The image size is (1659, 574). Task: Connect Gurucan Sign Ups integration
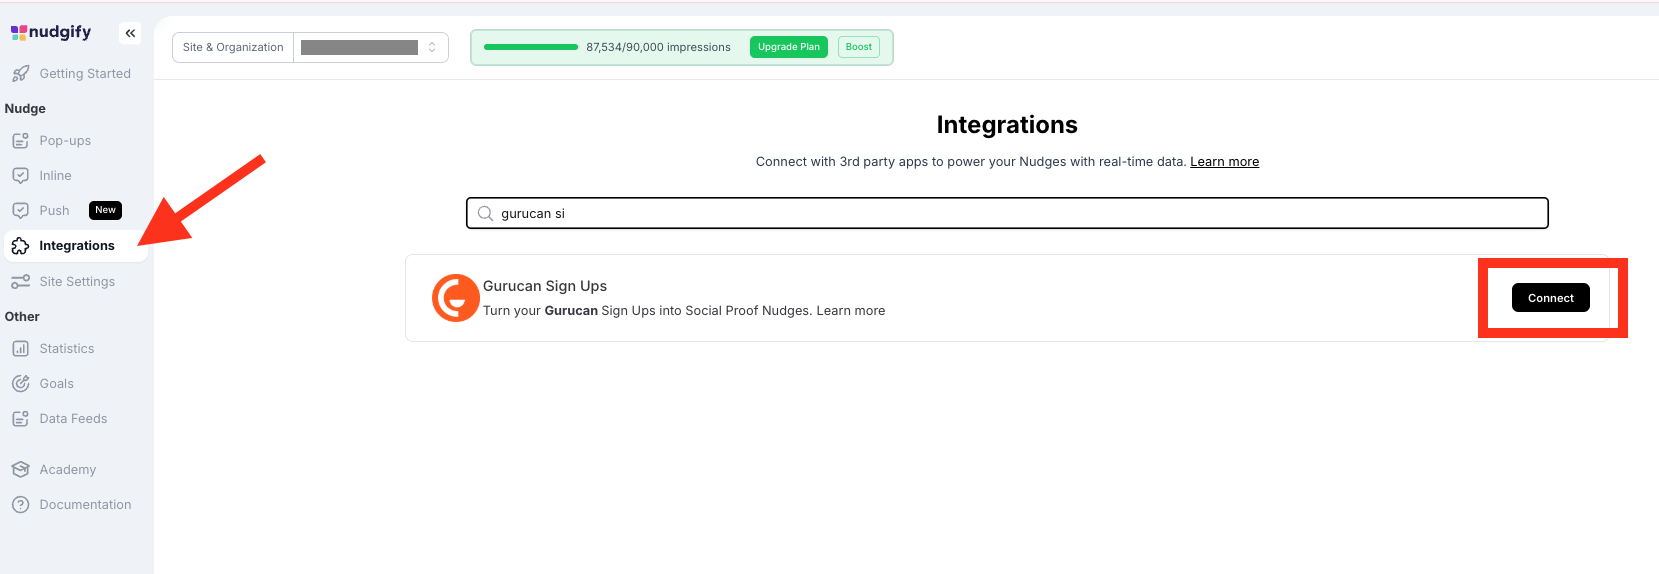1551,298
